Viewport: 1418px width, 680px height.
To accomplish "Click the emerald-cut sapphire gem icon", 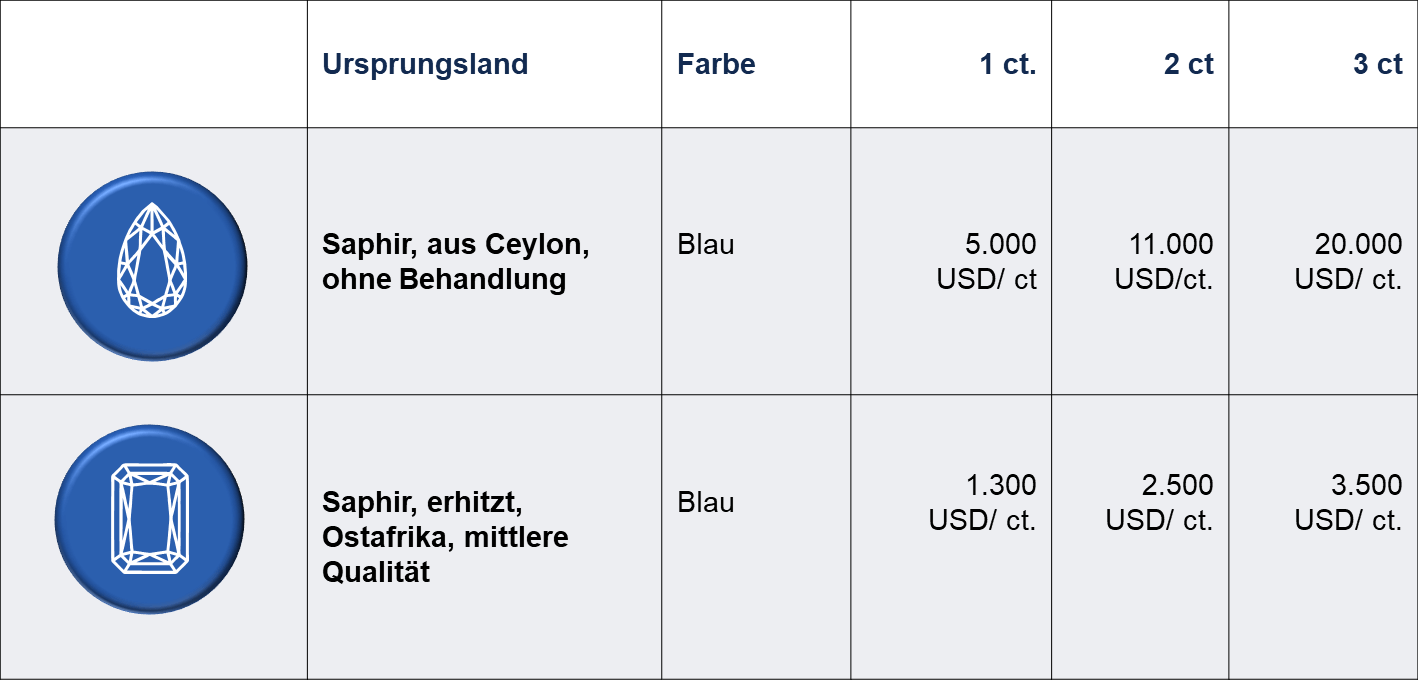I will pos(150,519).
